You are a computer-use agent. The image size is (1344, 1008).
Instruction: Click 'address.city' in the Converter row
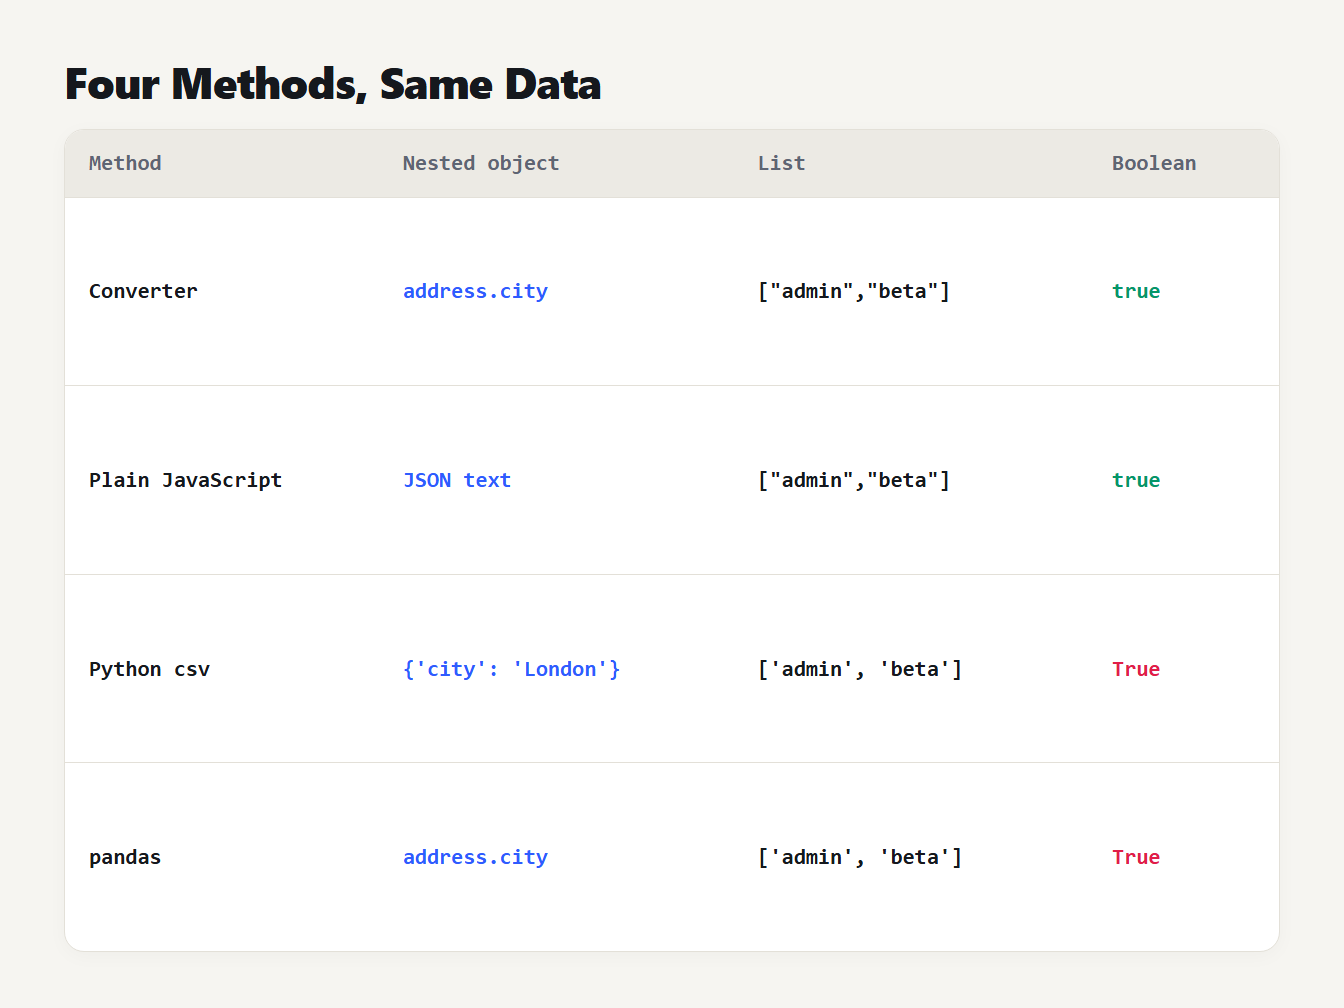pos(475,291)
